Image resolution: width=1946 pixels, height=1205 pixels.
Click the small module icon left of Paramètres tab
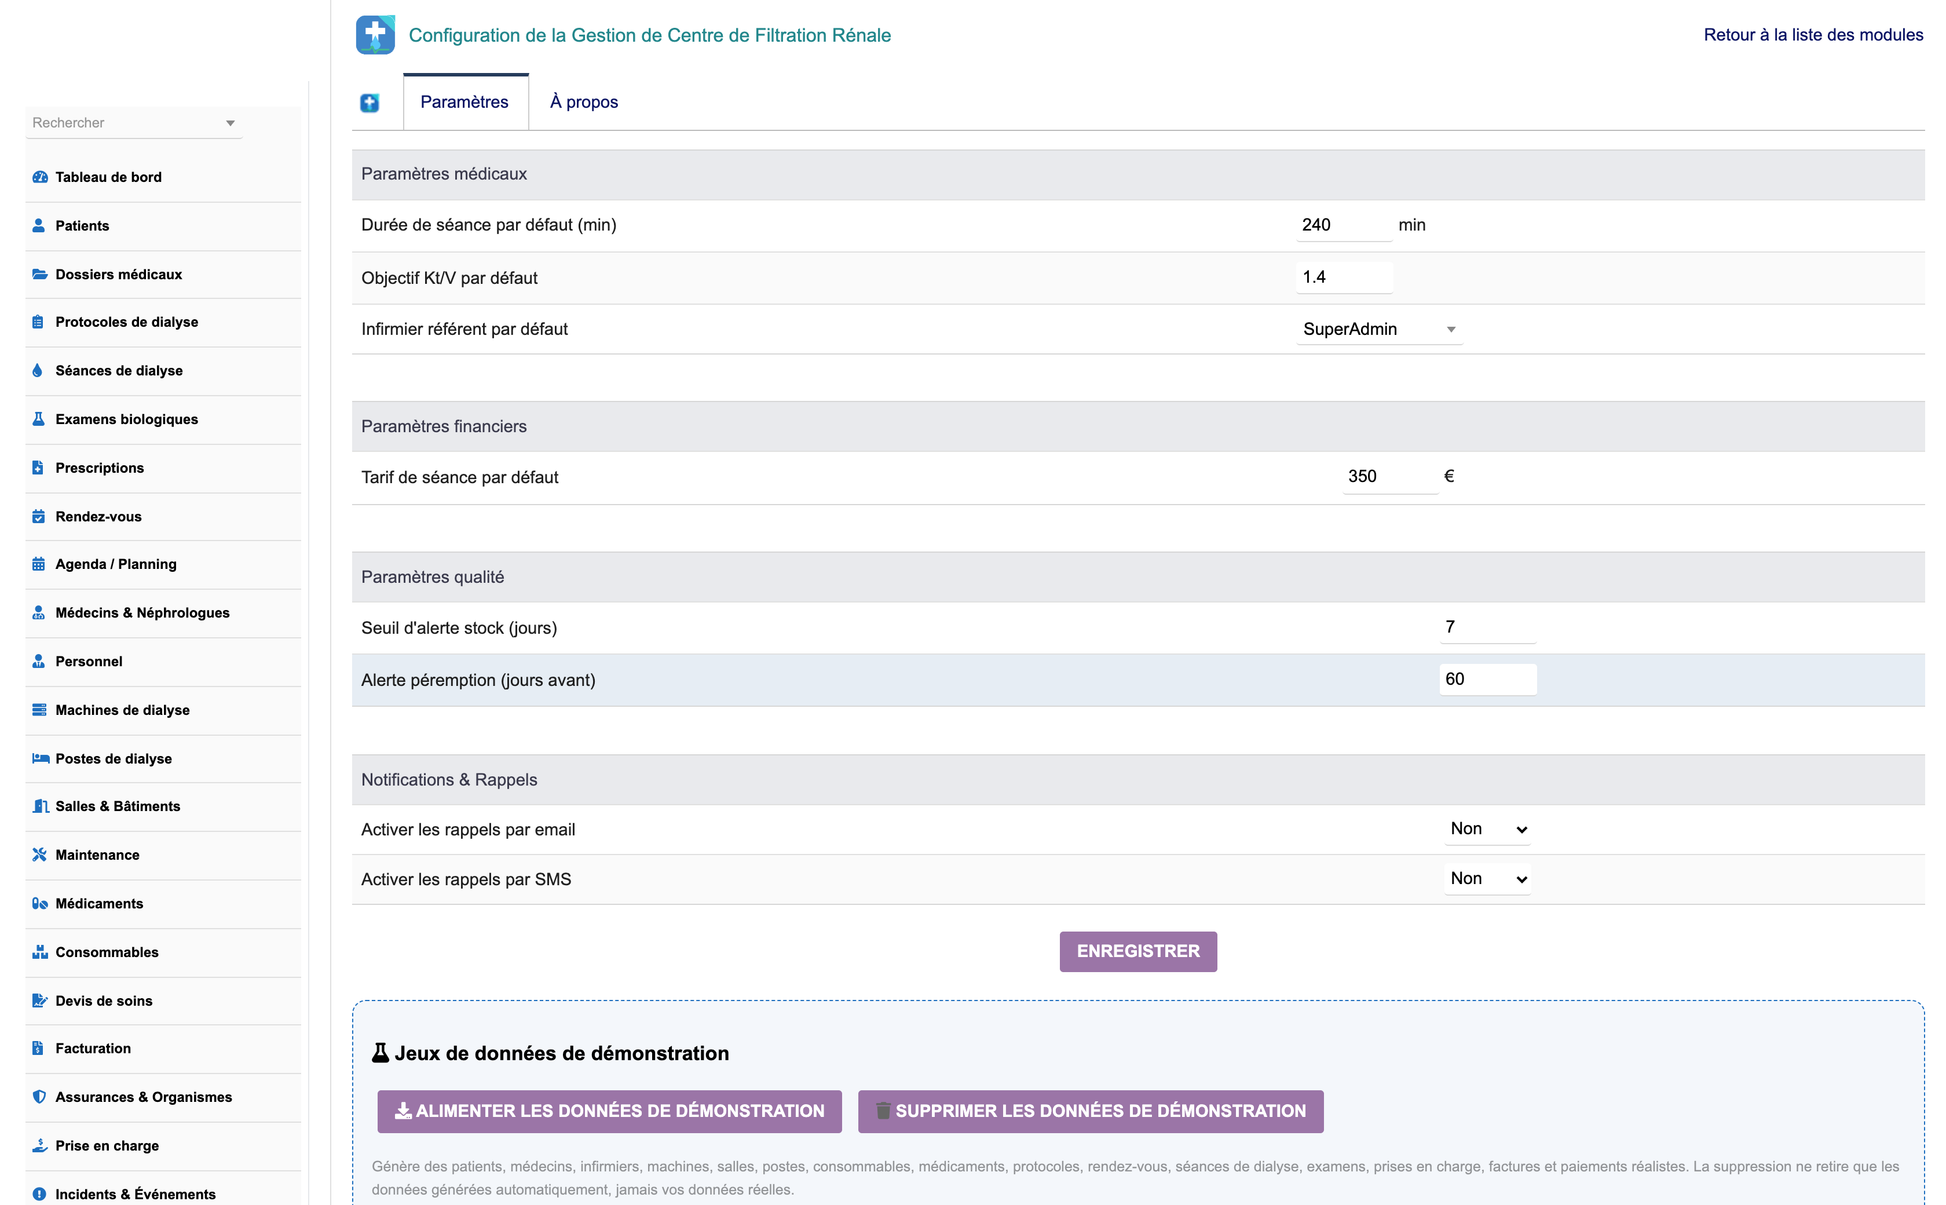[x=370, y=103]
